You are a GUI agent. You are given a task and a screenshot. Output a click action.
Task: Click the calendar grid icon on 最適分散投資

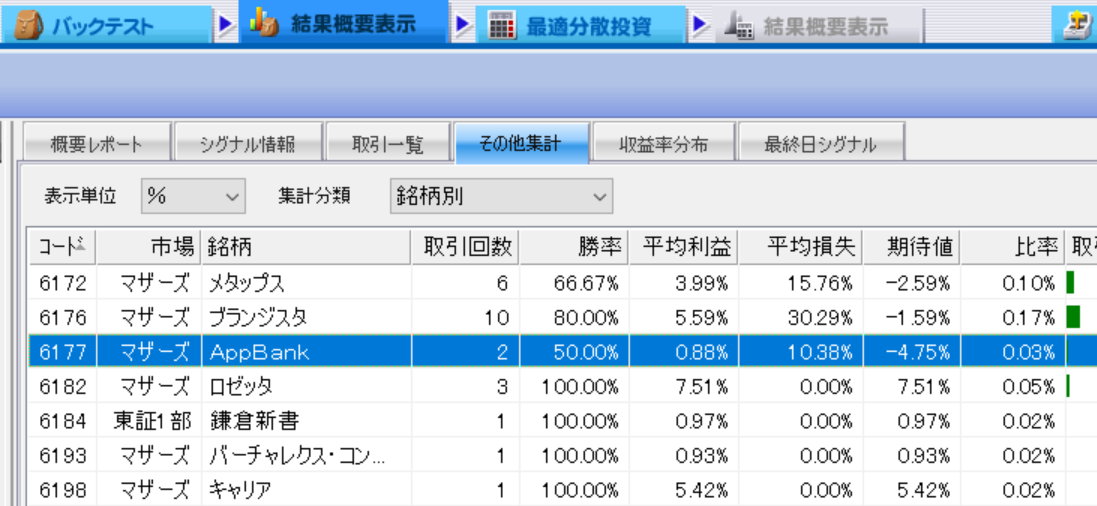(x=501, y=27)
